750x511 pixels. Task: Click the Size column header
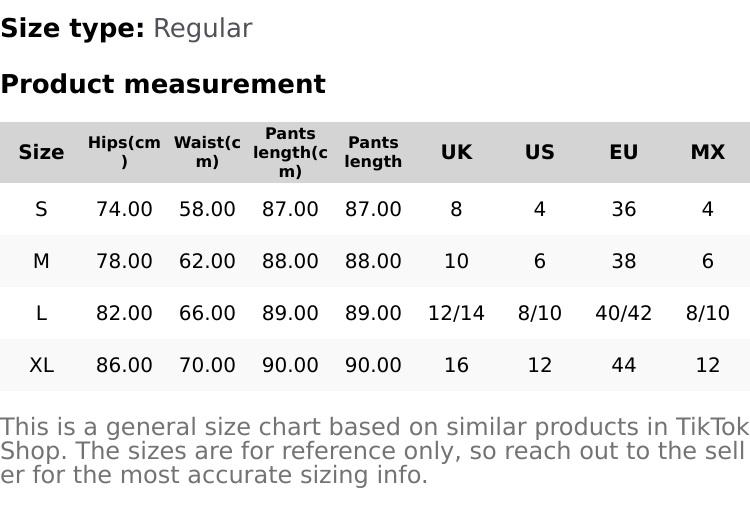tap(41, 152)
